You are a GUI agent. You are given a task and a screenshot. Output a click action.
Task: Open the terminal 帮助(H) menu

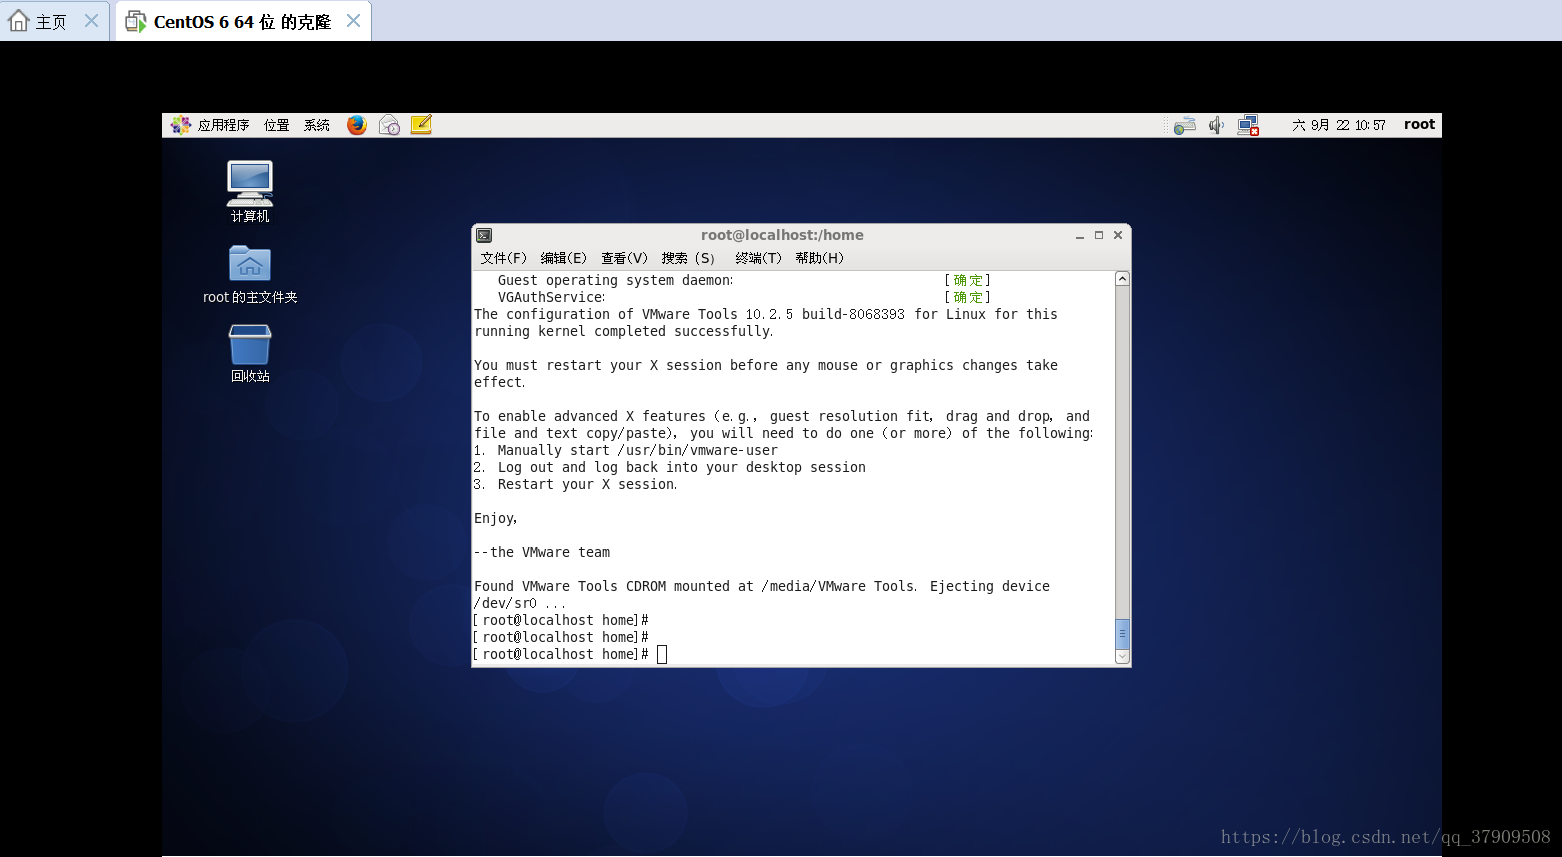819,258
